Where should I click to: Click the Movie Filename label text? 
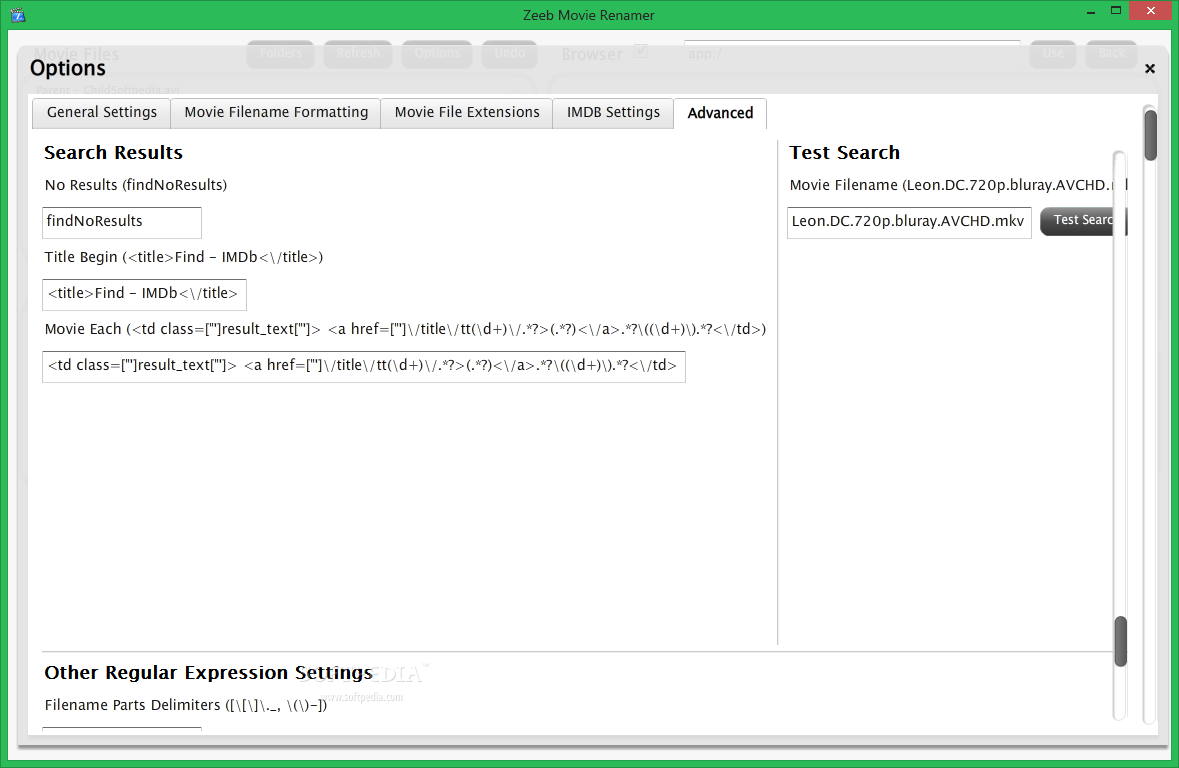[958, 185]
